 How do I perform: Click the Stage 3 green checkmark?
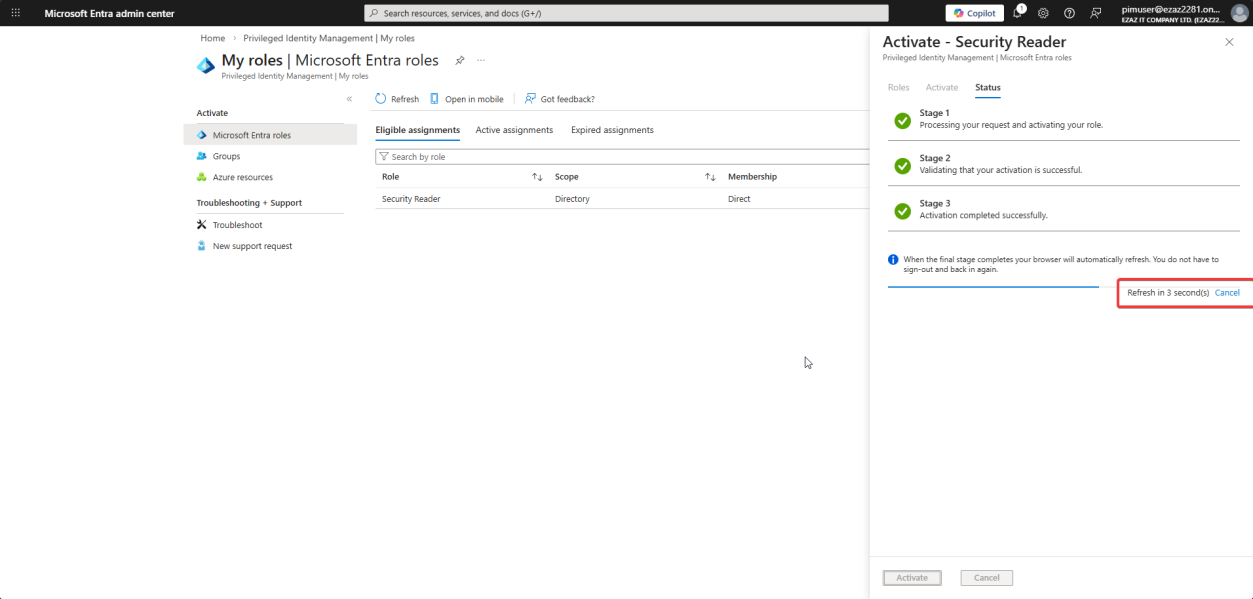coord(902,211)
